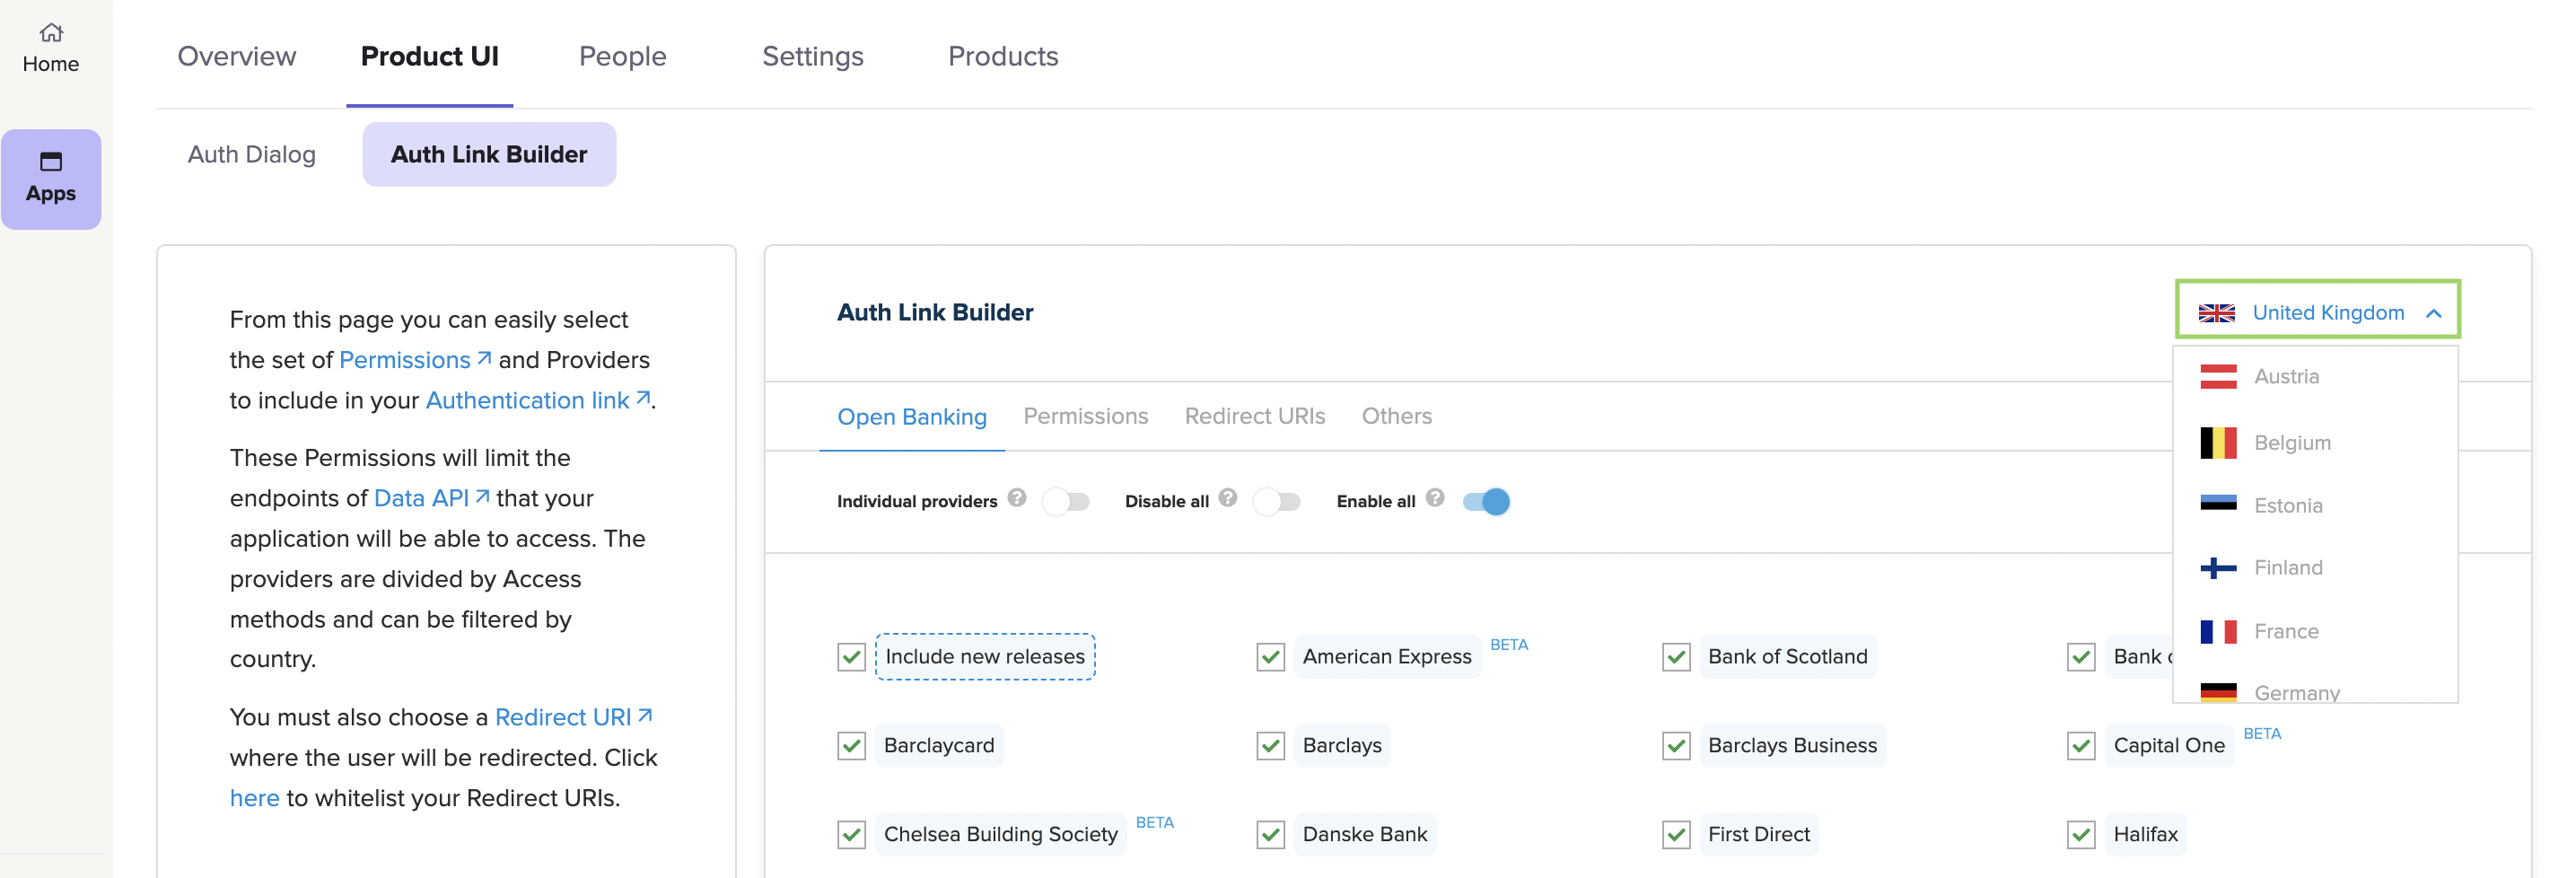Toggle the Individual providers switch
2576x878 pixels.
point(1066,502)
